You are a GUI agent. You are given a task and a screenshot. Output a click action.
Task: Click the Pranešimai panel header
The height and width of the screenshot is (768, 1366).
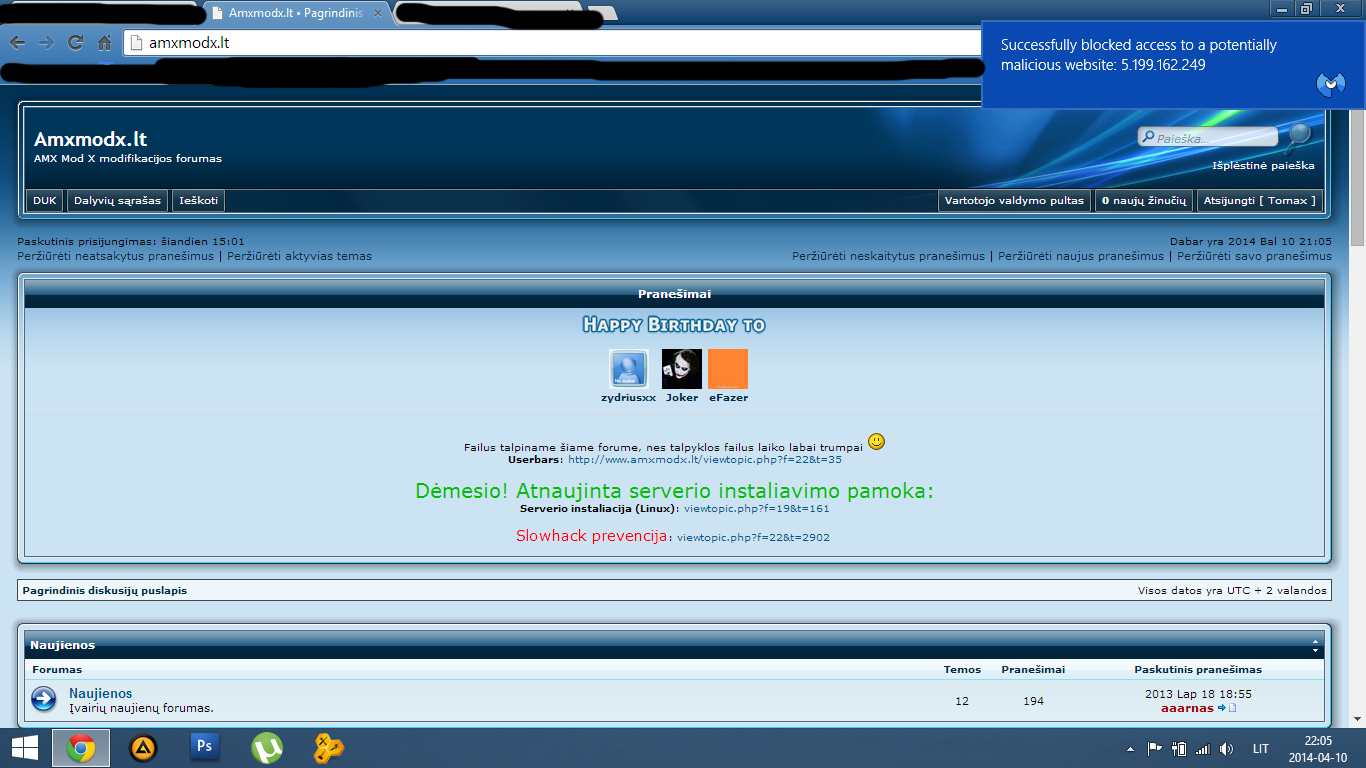coord(675,294)
